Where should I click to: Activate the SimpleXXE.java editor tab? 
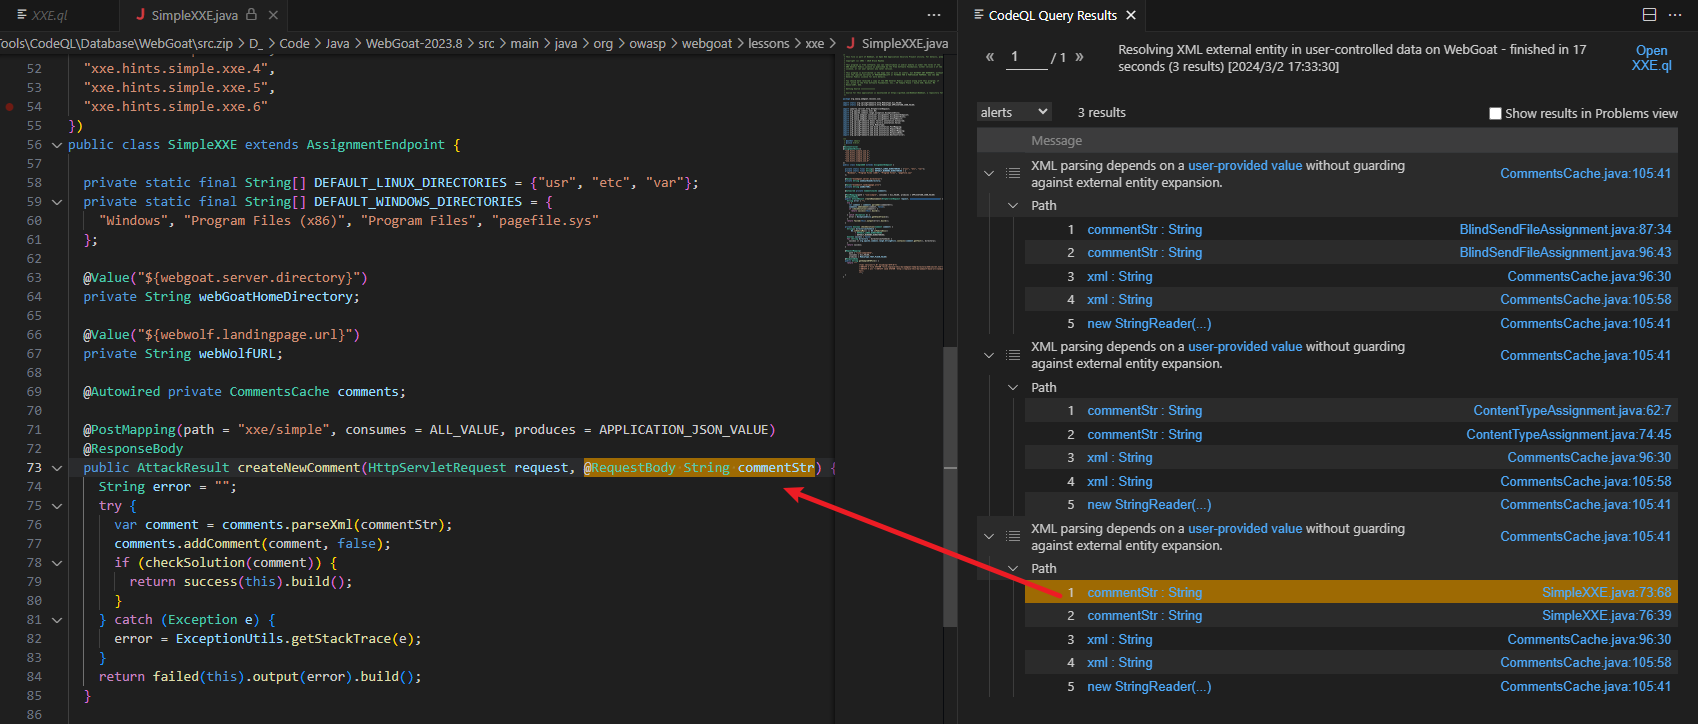(x=194, y=15)
